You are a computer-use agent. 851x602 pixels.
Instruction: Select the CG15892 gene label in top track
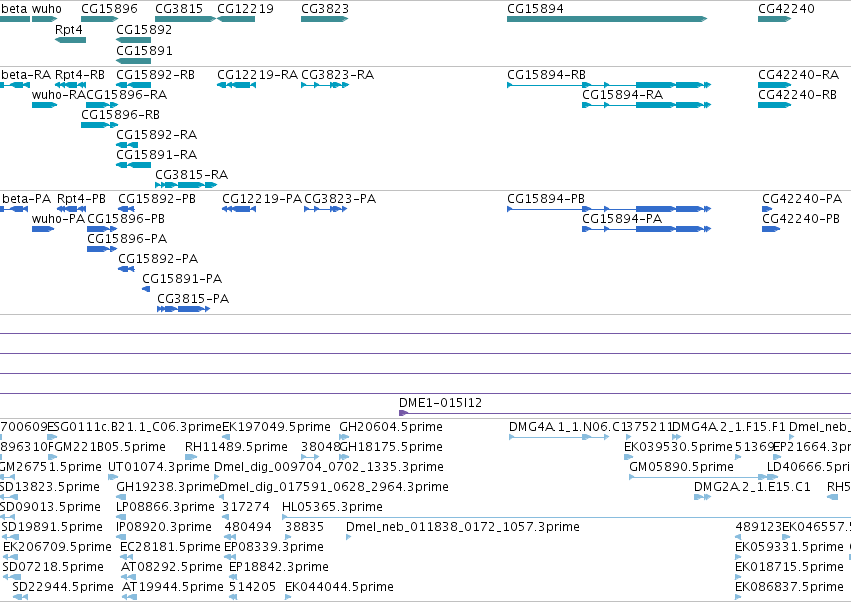pyautogui.click(x=144, y=29)
